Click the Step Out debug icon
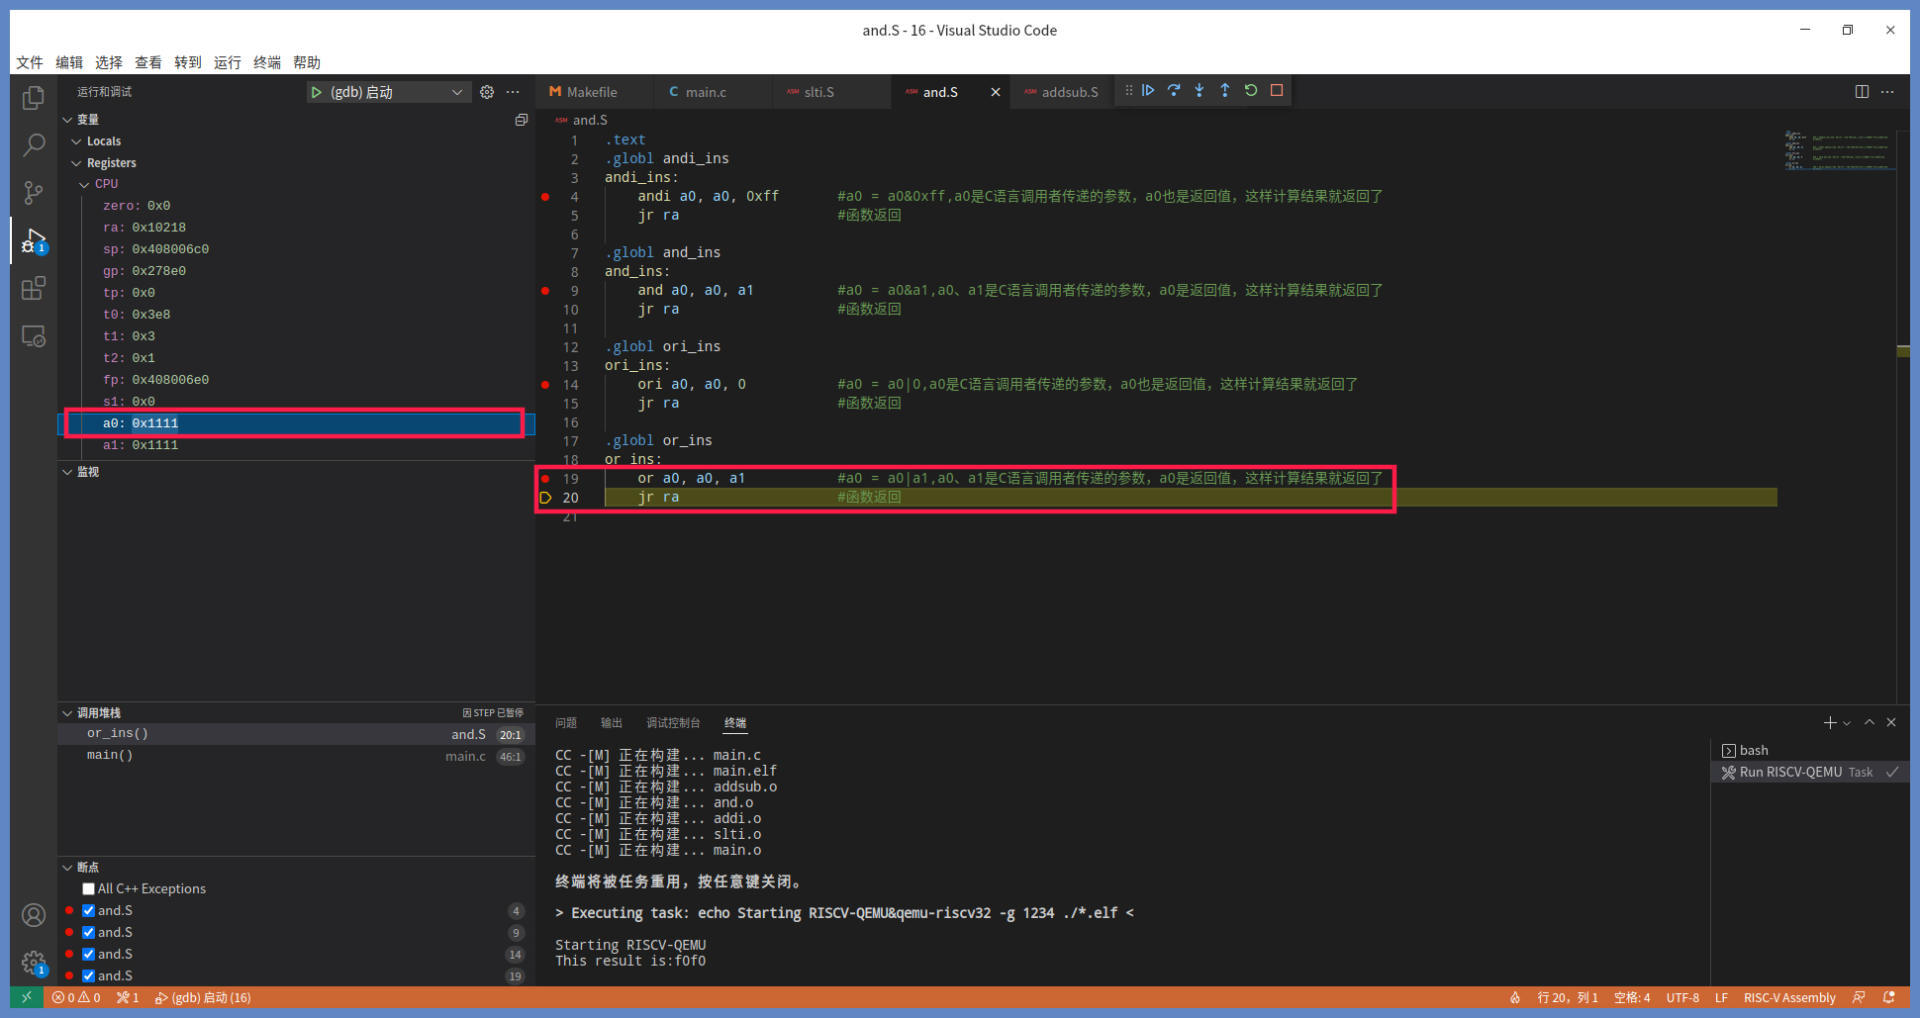This screenshot has height=1018, width=1920. pos(1225,91)
